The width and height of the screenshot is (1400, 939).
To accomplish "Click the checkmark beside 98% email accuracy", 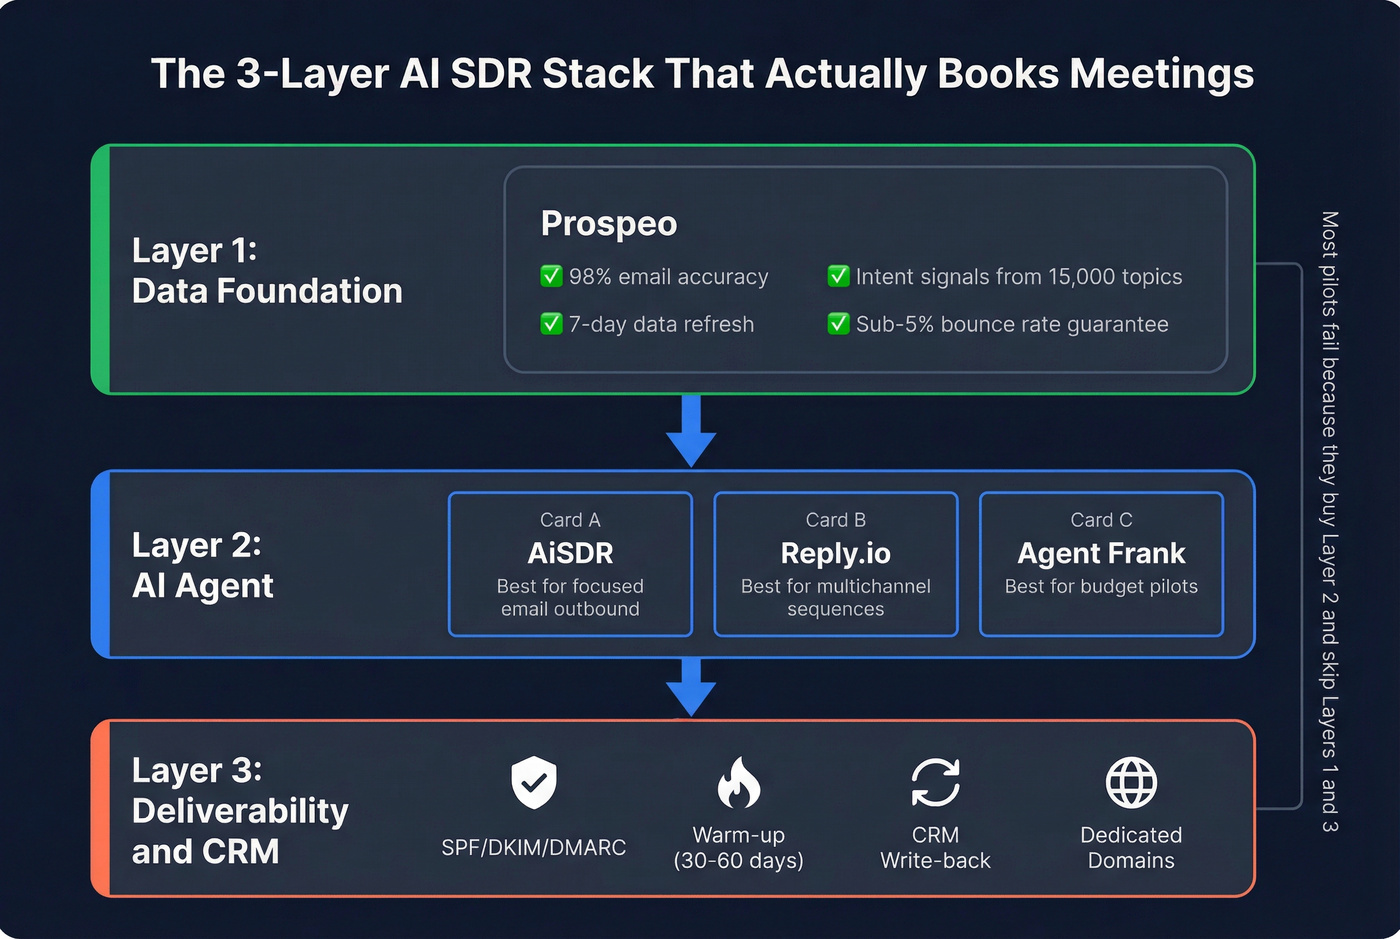I will click(551, 277).
